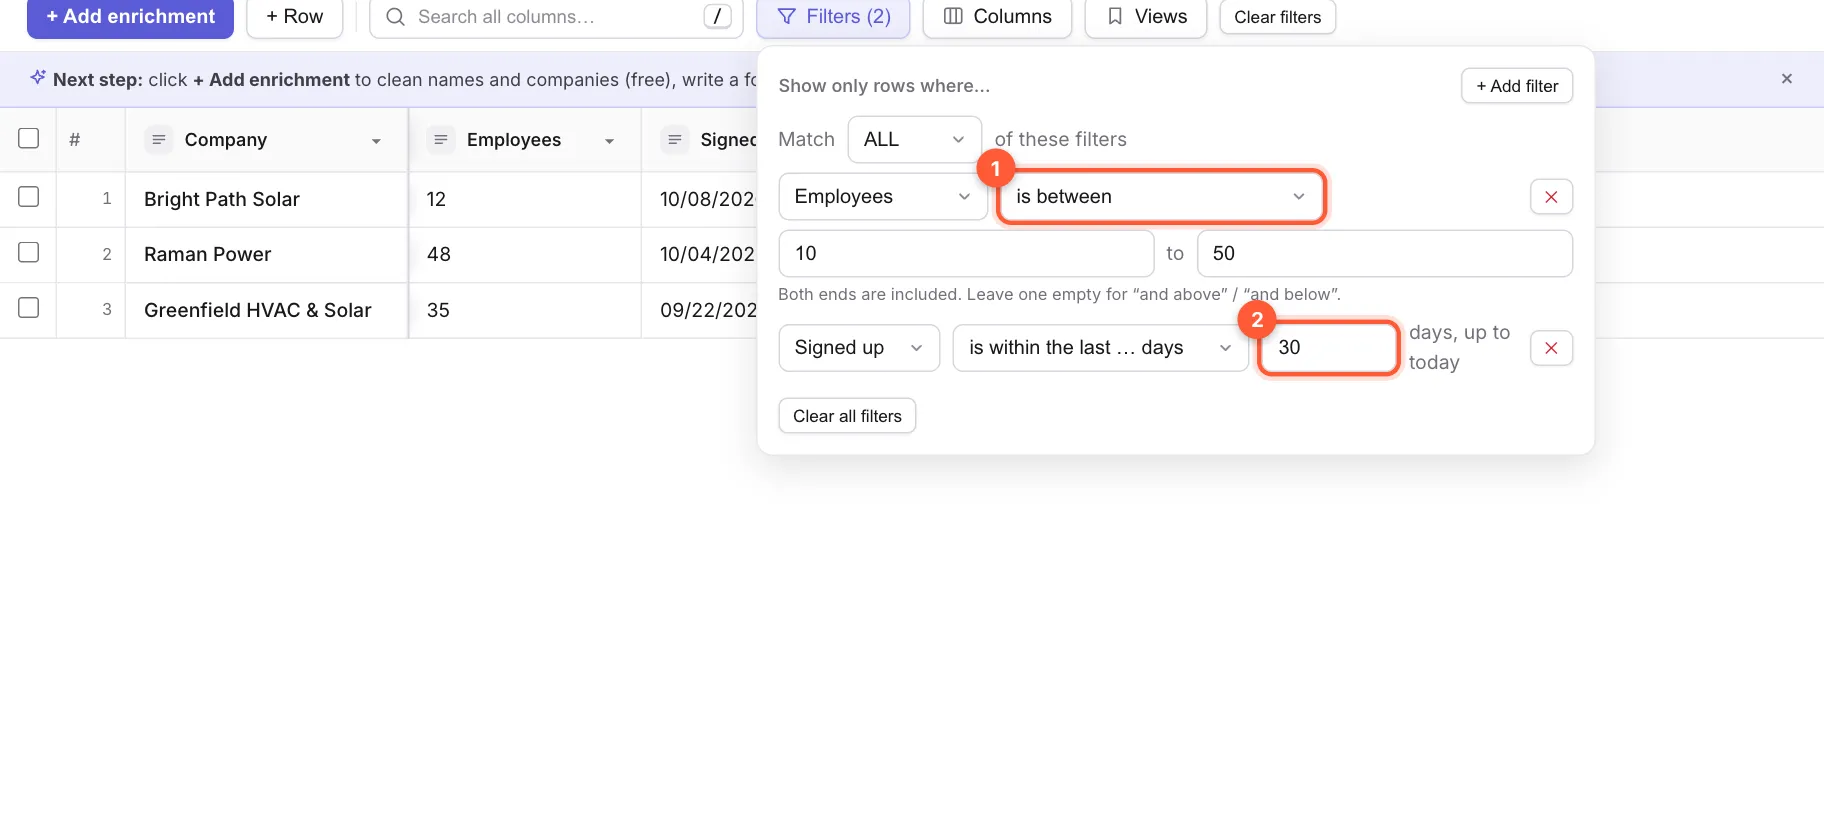
Task: Open 'is within the last … days' dropdown
Action: click(1101, 348)
